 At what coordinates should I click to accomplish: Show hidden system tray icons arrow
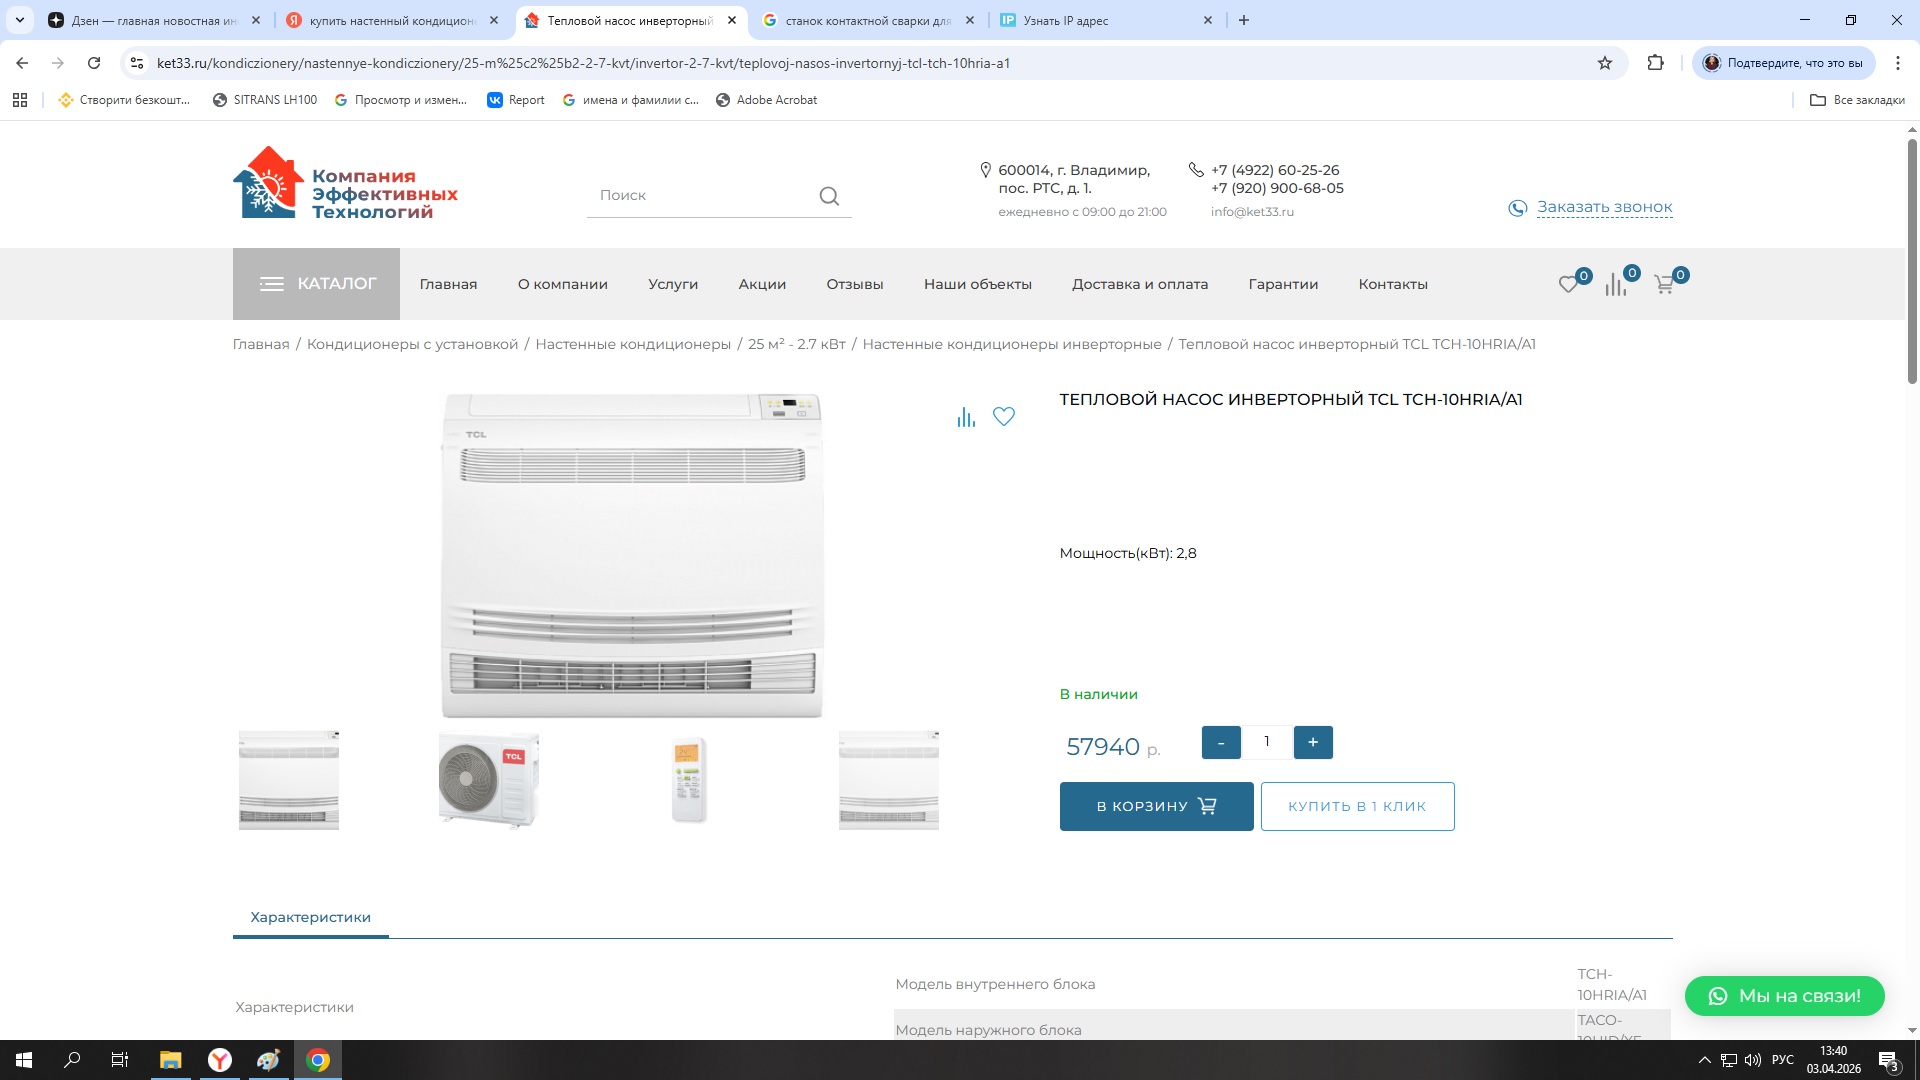pyautogui.click(x=1704, y=1060)
